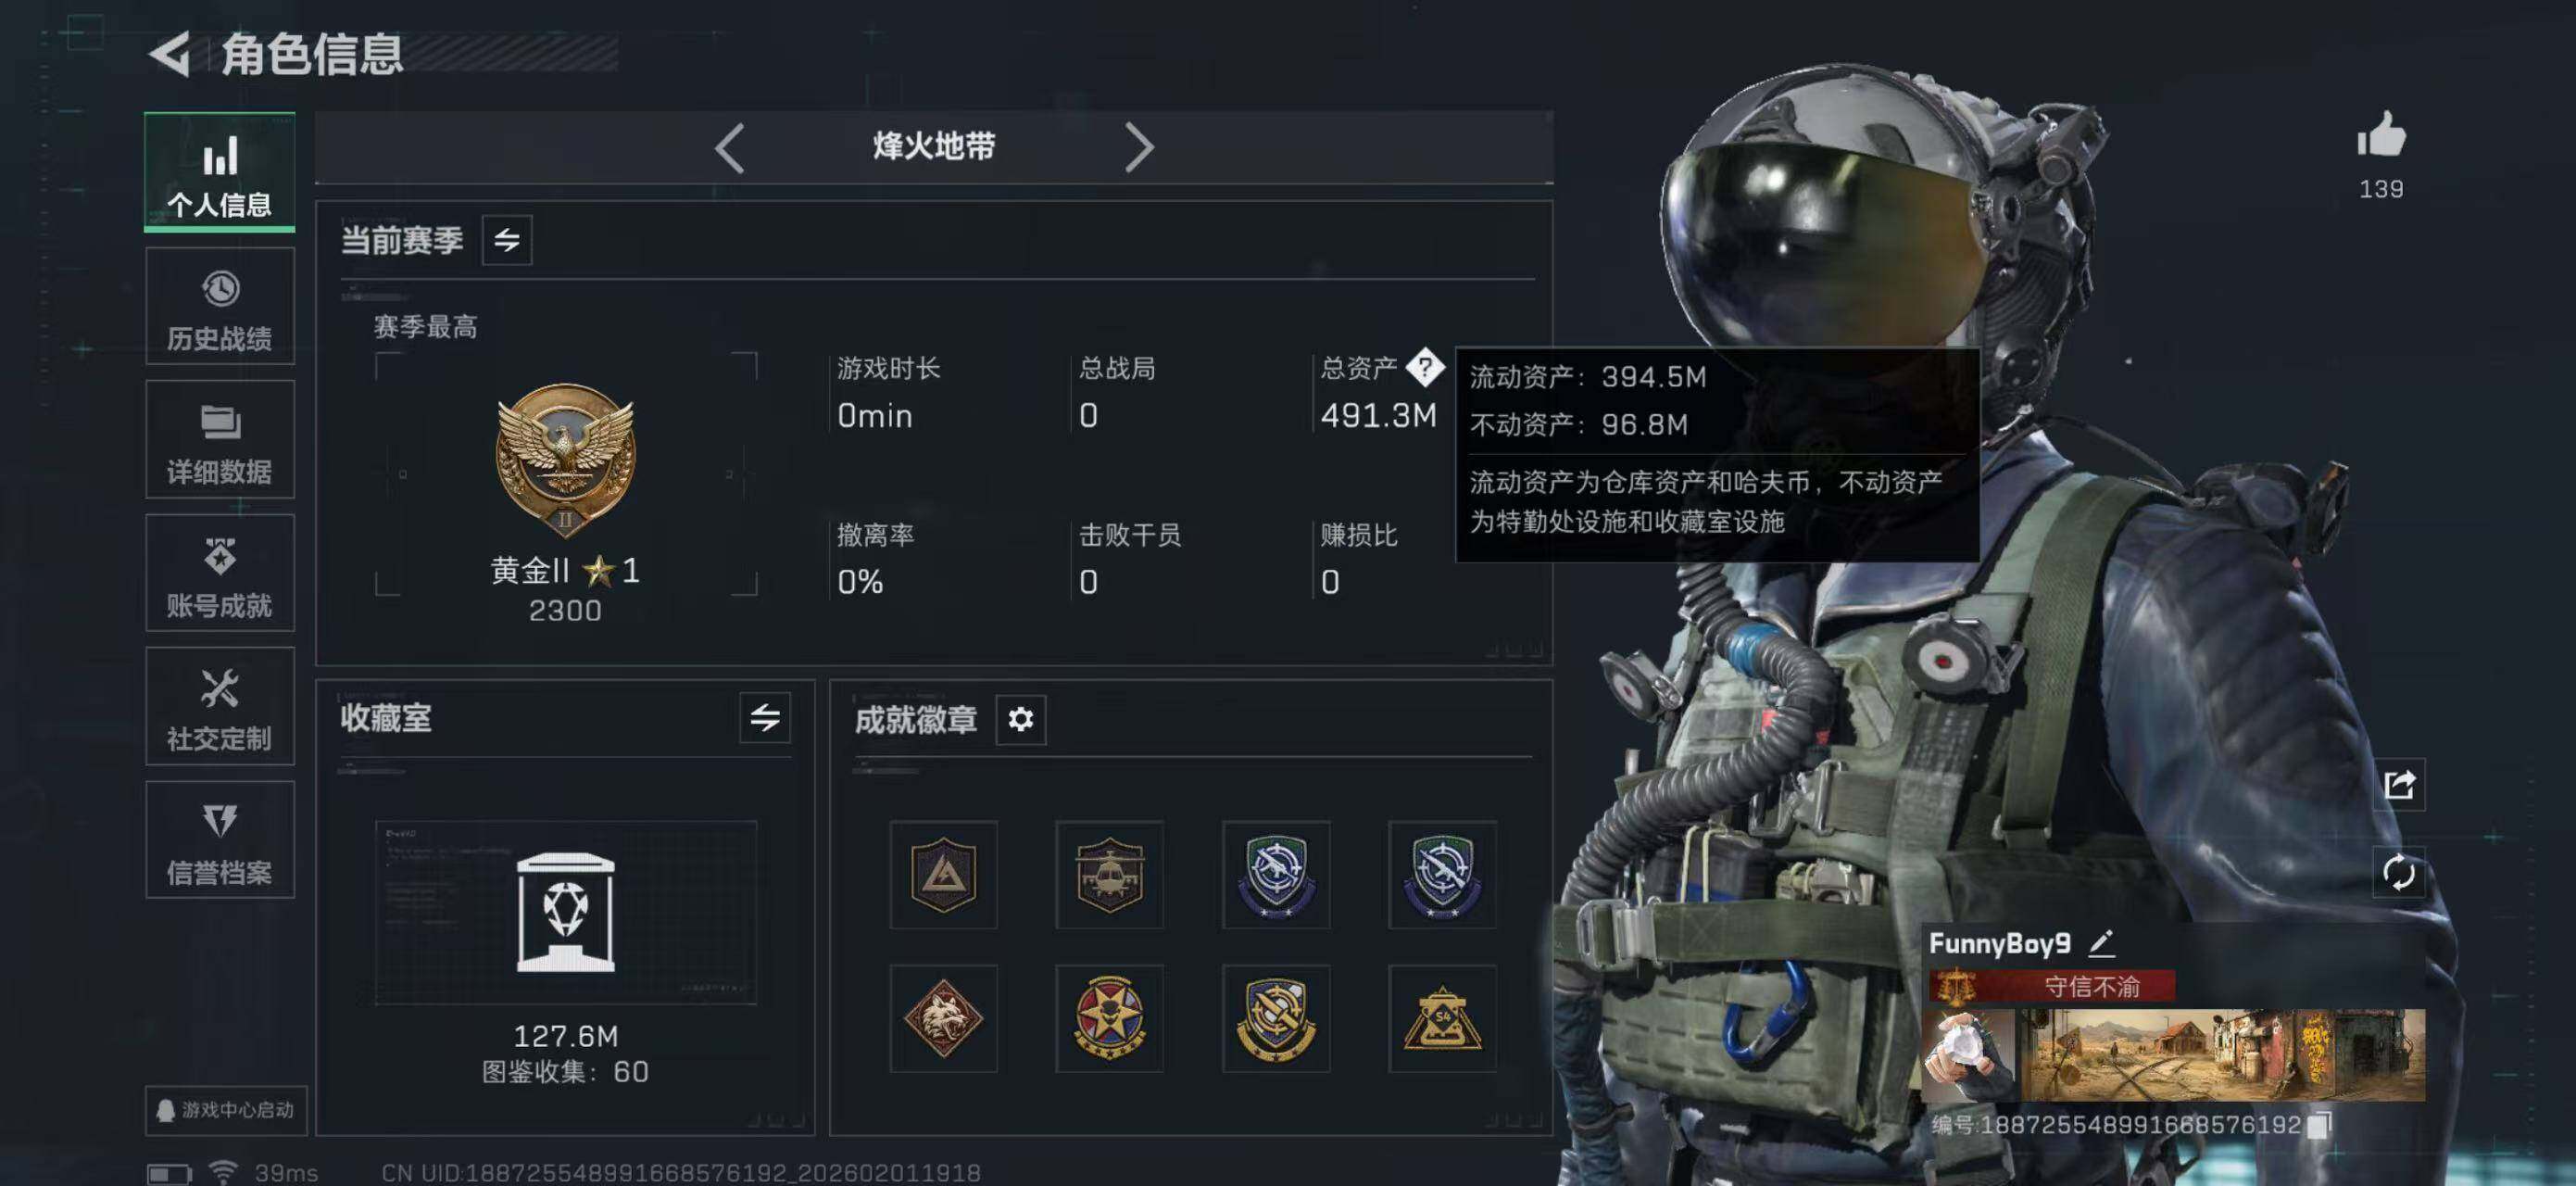The image size is (2576, 1186).
Task: Click the rotate refresh character icon
Action: pos(2398,873)
